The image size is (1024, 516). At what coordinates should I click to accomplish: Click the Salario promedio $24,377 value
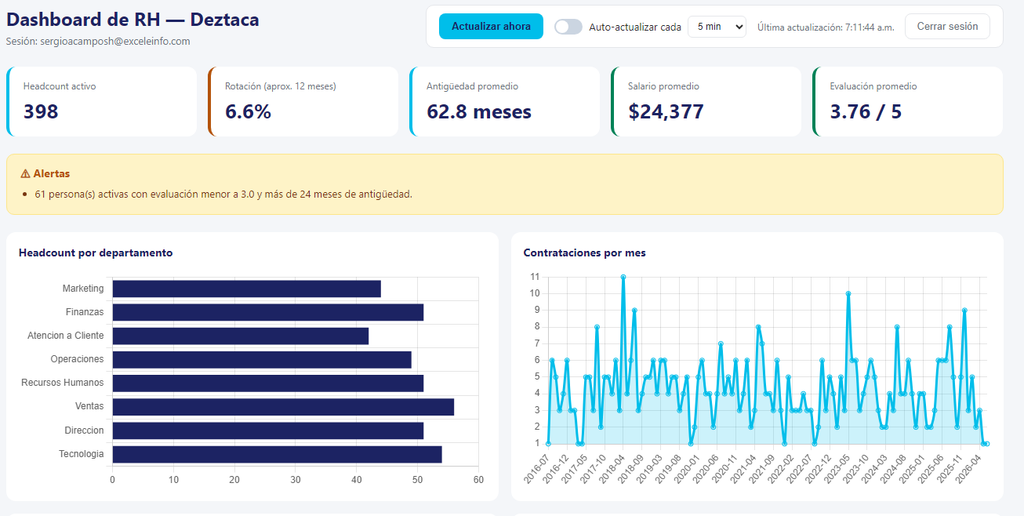pyautogui.click(x=665, y=112)
